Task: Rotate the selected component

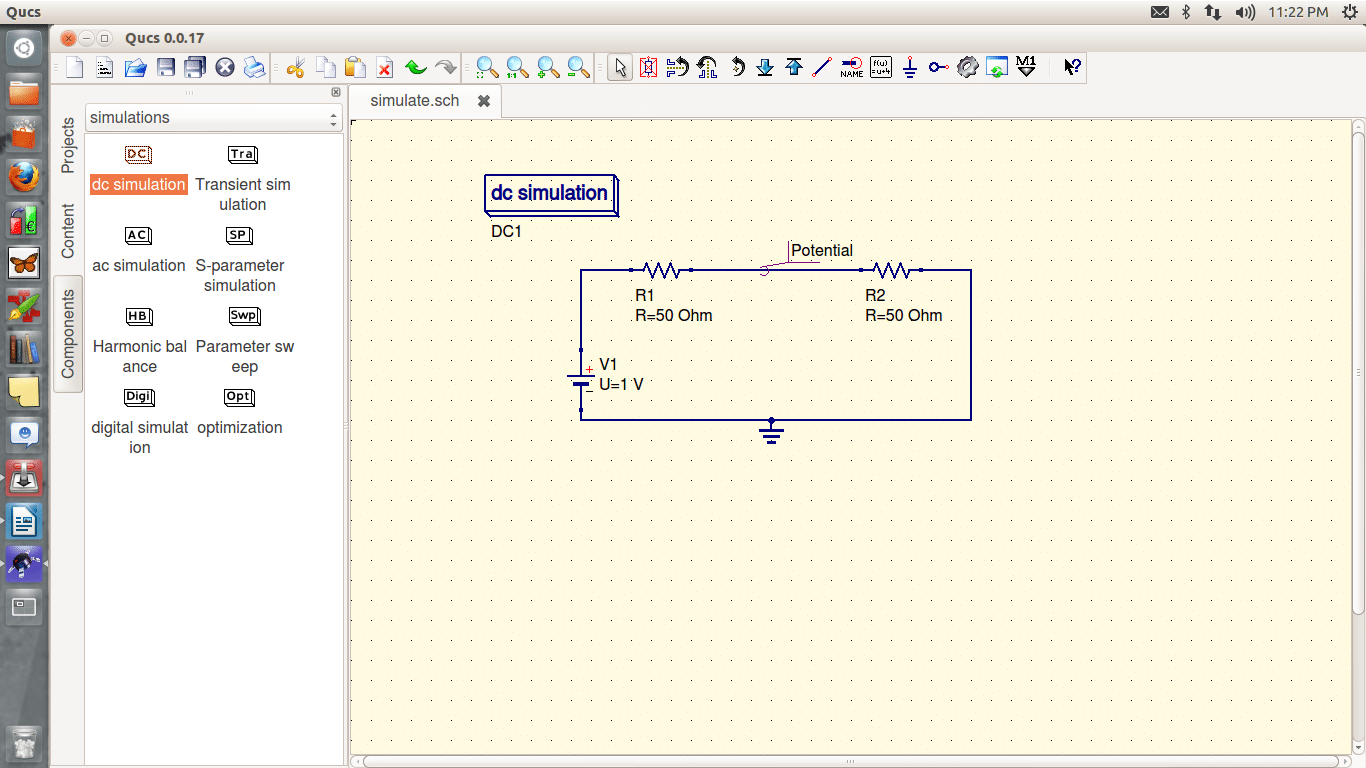Action: click(x=736, y=67)
